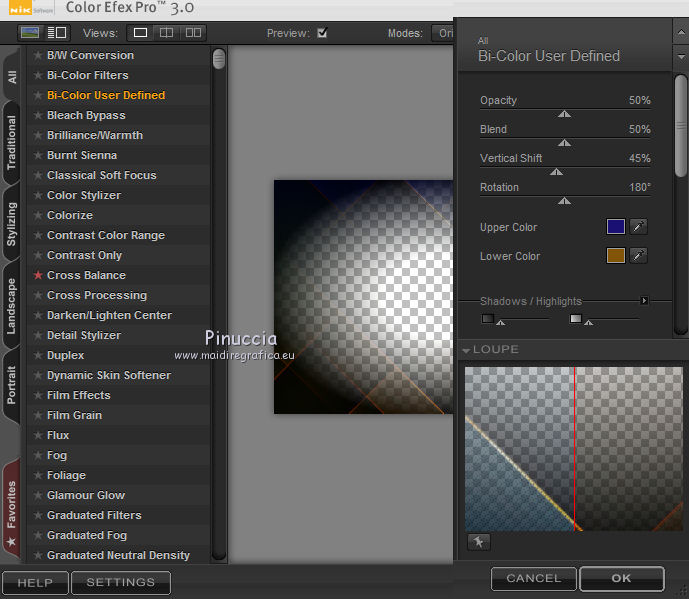Screen dimensions: 689x599
Task: Click the Upper Color blue swatch
Action: (615, 227)
